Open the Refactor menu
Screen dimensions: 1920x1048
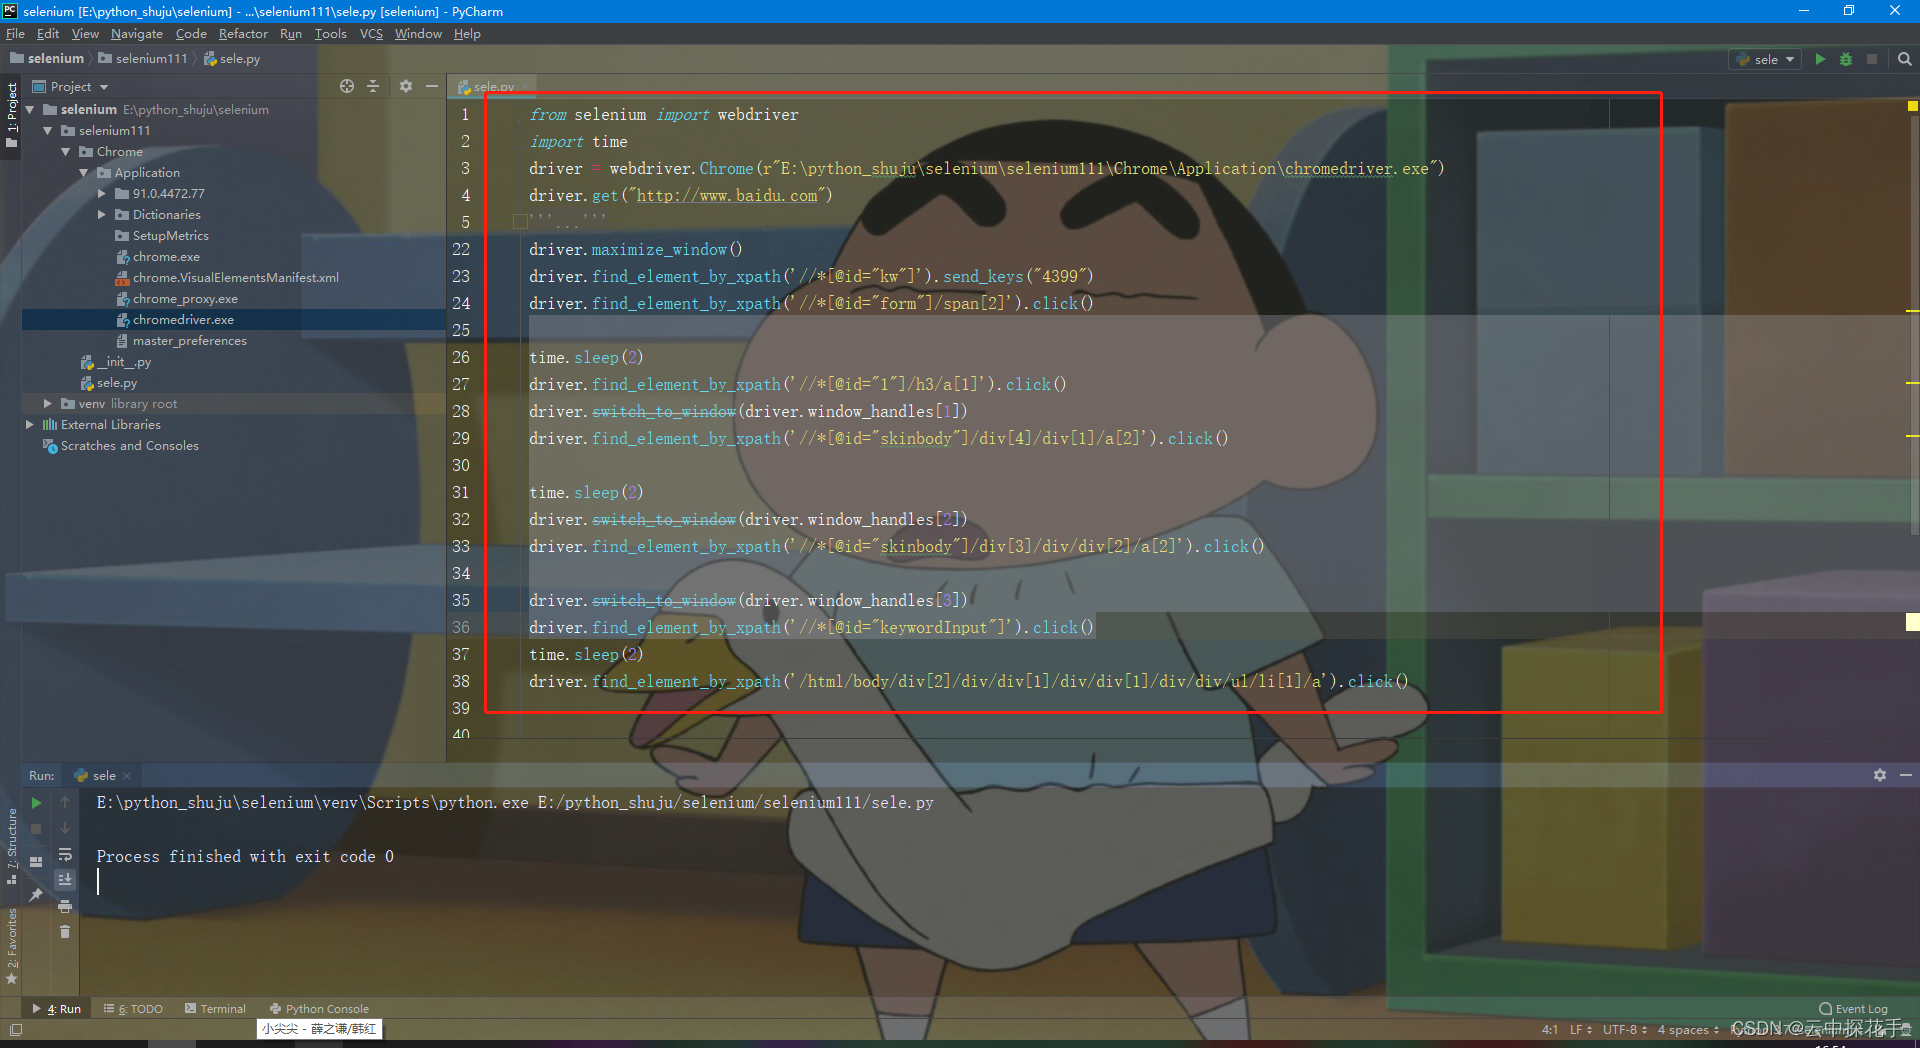tap(243, 34)
